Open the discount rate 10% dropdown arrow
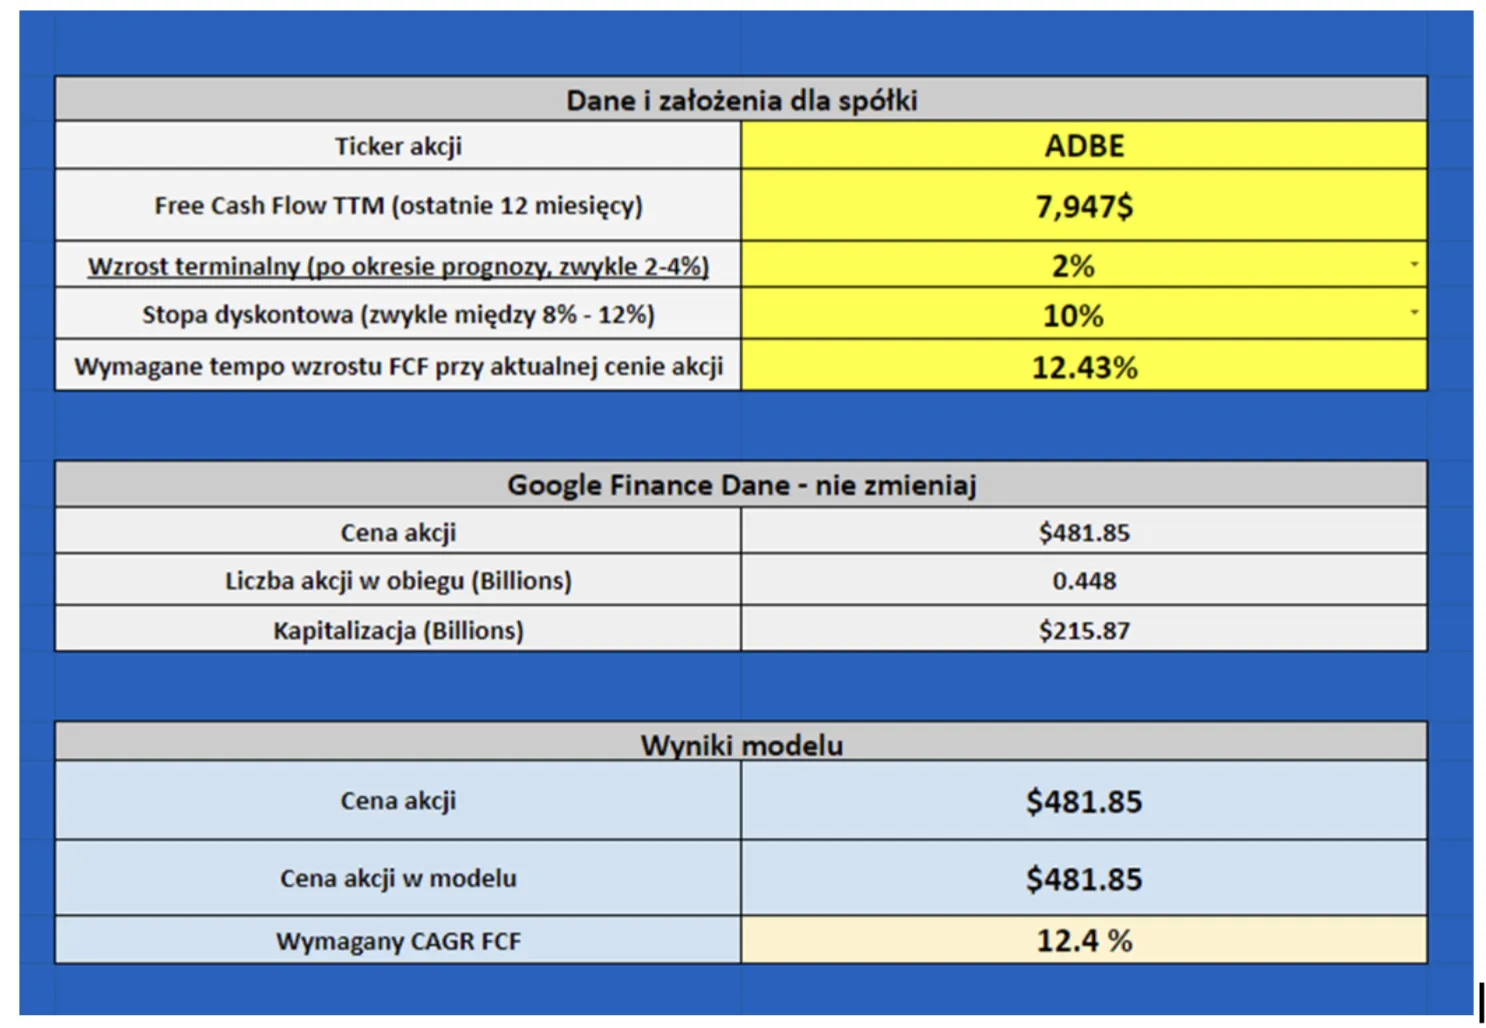 pos(1413,313)
